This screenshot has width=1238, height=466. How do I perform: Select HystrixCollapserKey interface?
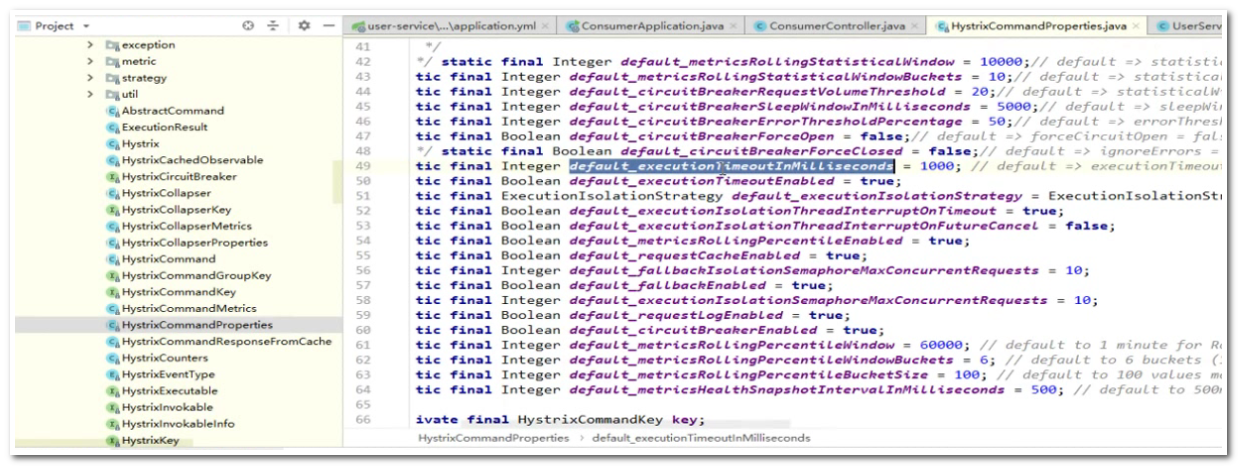(168, 210)
